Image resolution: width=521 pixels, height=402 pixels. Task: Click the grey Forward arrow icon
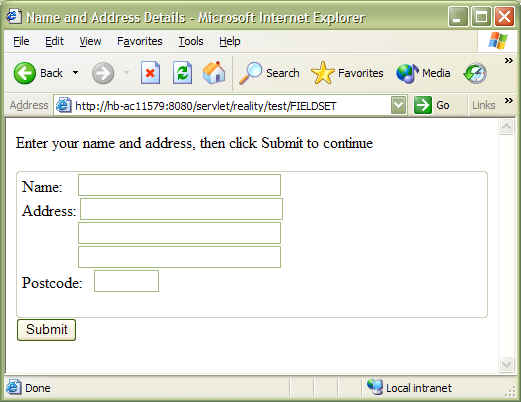[103, 73]
